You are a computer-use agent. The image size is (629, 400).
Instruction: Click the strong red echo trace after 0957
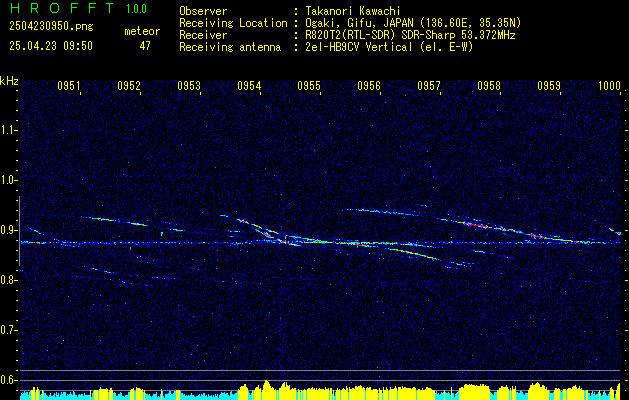[475, 225]
